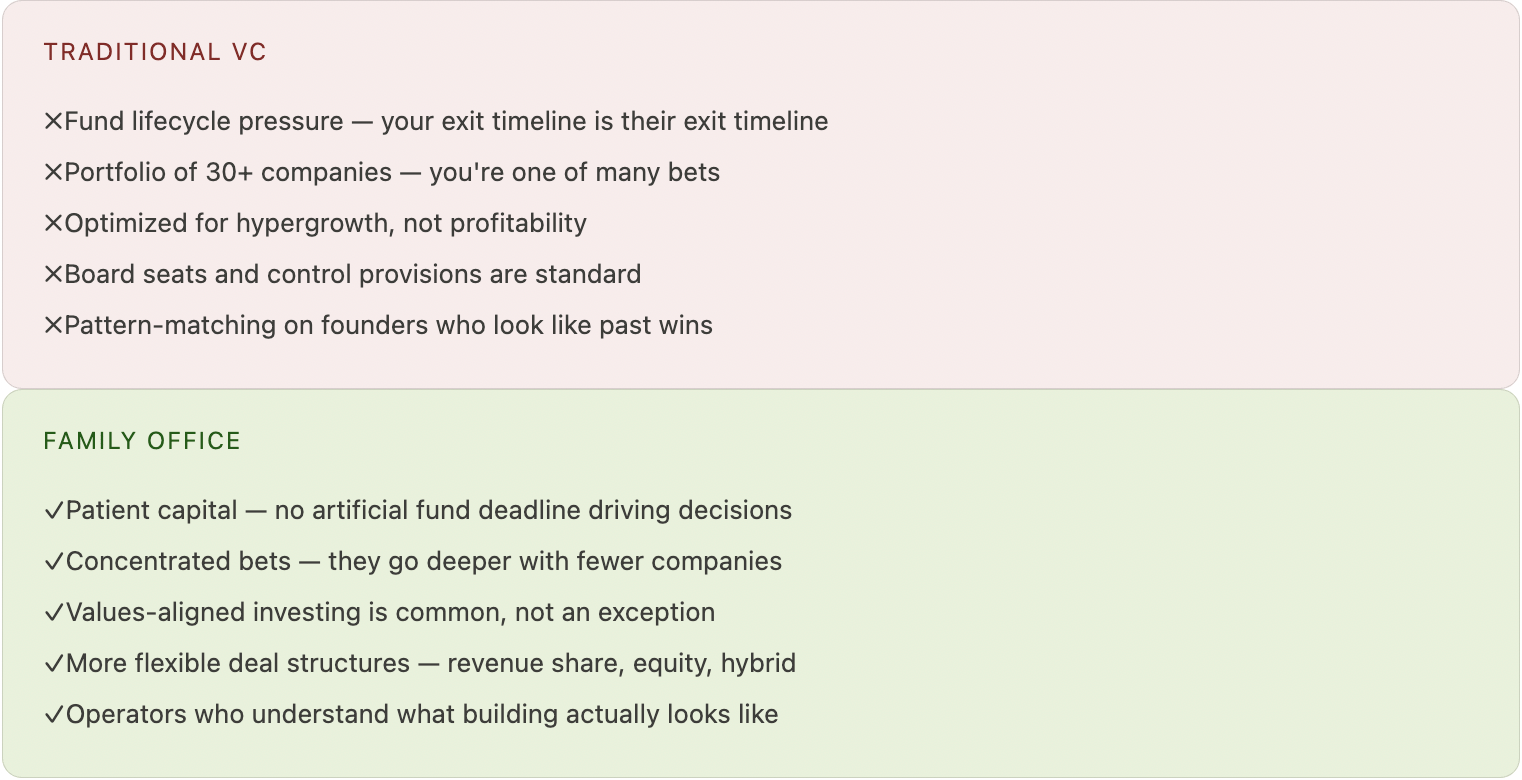Viewport: 1522px width, 780px height.
Task: Click the checkmark beside Patient capital
Action: 54,511
